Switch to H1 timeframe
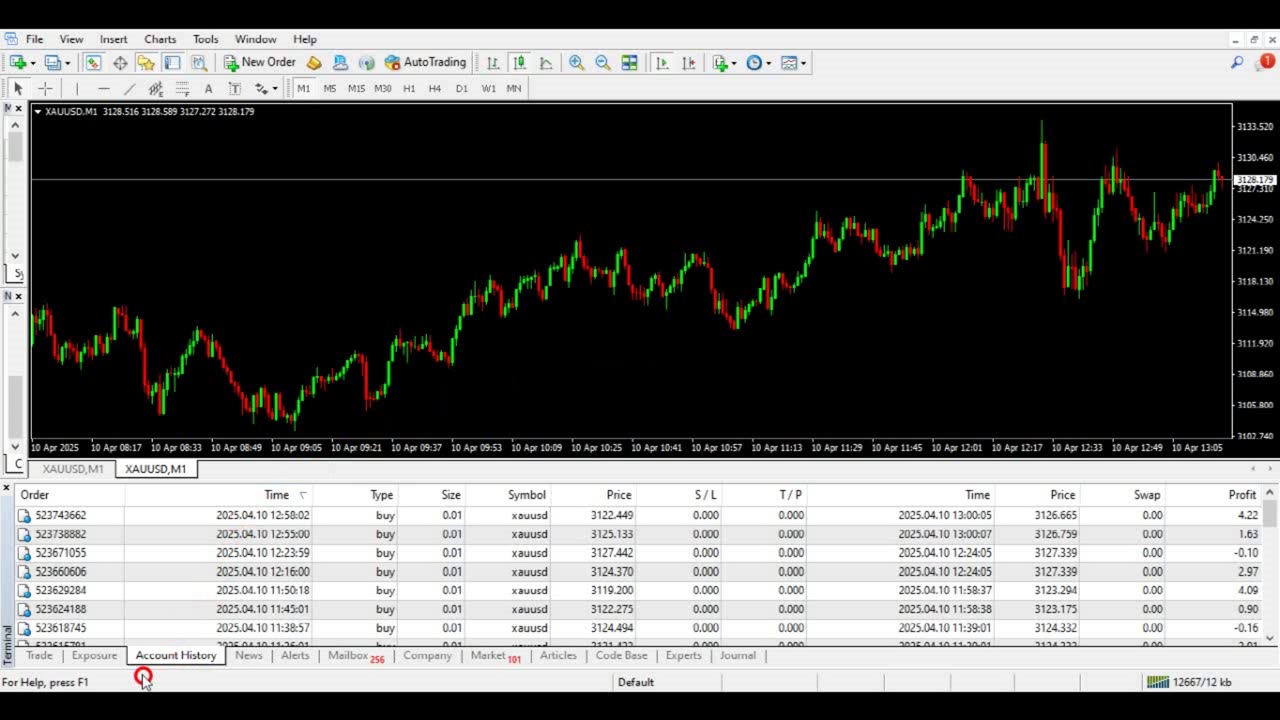 point(409,89)
